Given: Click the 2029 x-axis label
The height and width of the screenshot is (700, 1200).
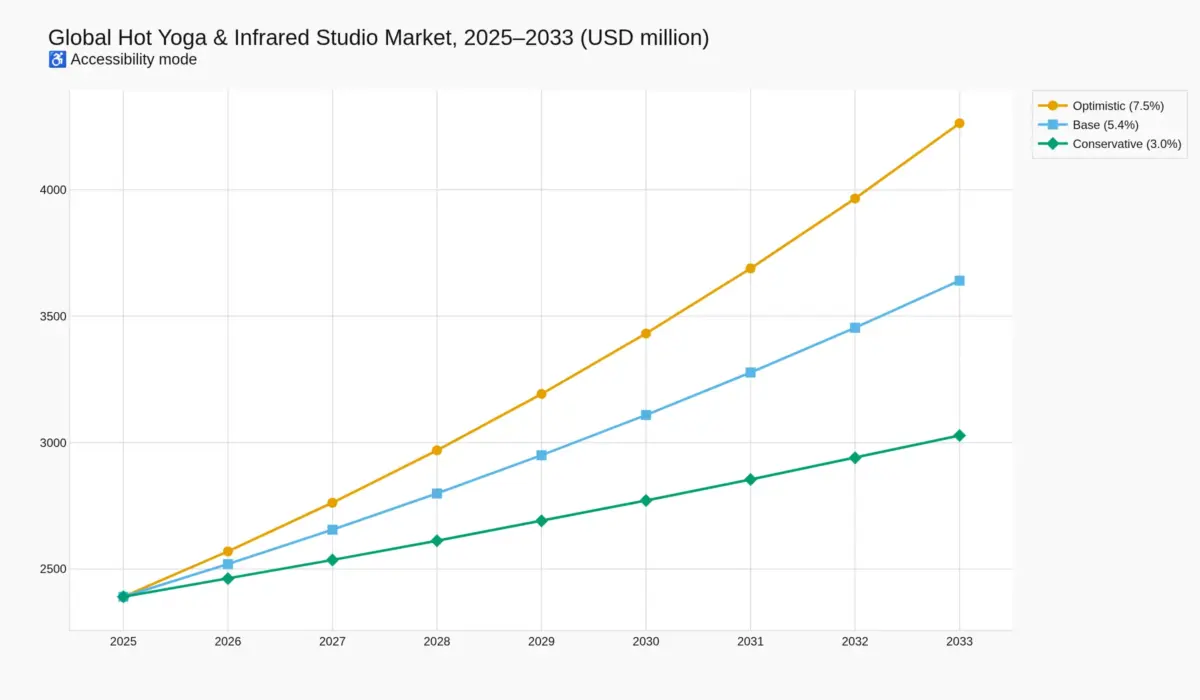Looking at the screenshot, I should pos(541,642).
